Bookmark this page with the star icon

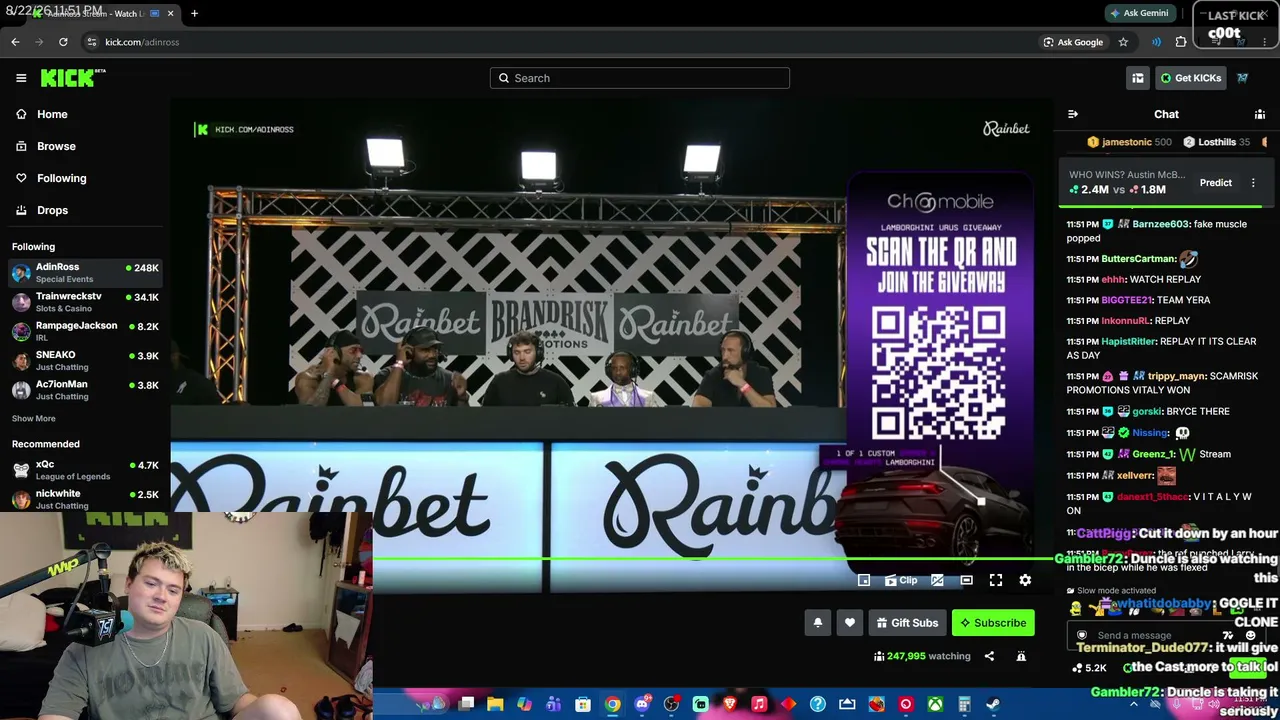1123,42
